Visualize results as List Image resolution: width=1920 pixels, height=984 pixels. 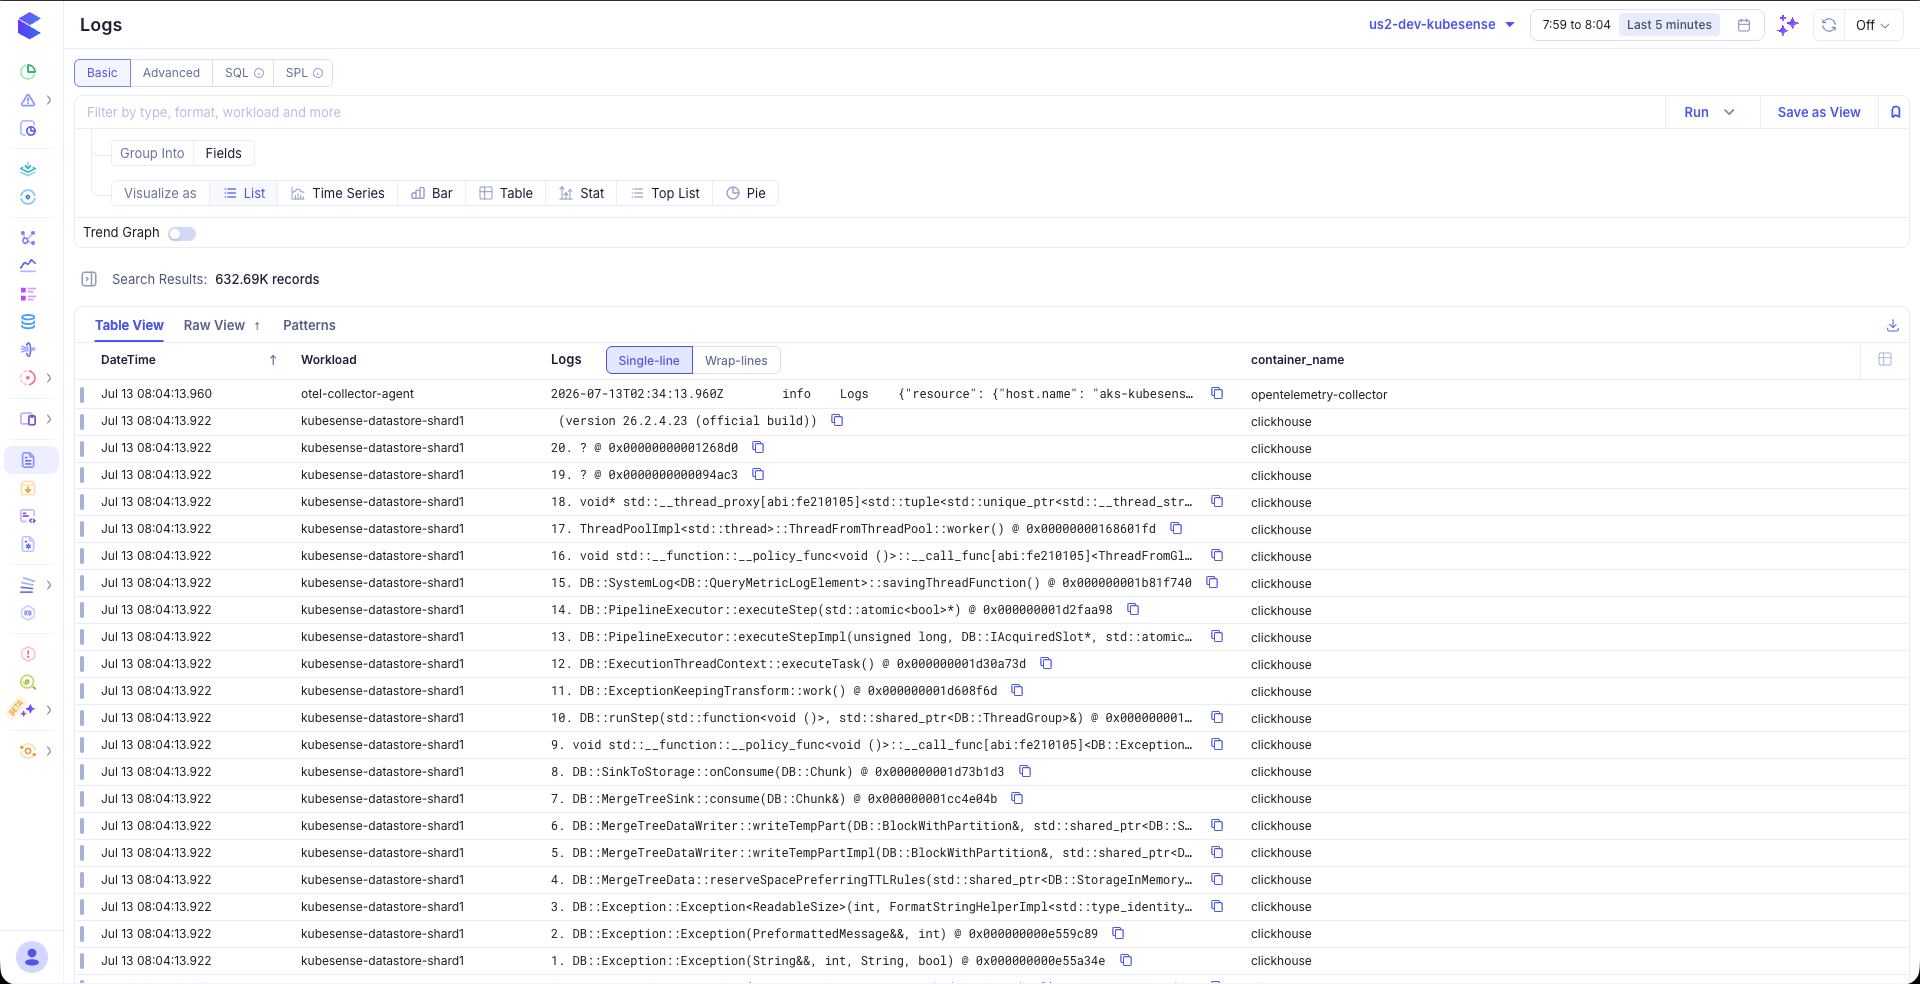click(244, 193)
